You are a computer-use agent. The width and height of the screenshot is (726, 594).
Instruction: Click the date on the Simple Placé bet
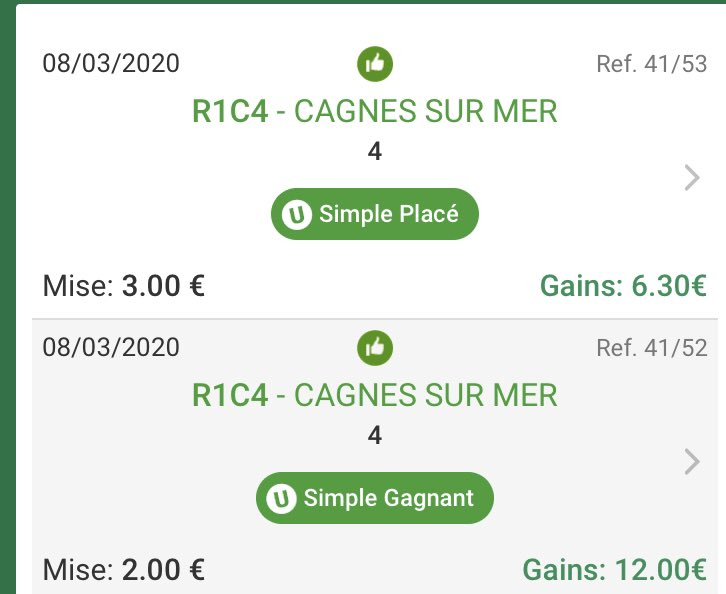(x=111, y=64)
